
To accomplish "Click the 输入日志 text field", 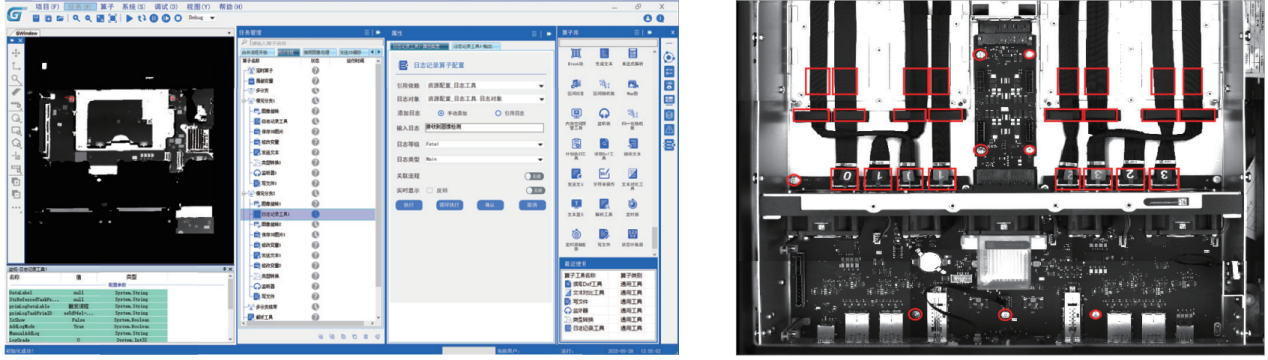I will point(484,127).
